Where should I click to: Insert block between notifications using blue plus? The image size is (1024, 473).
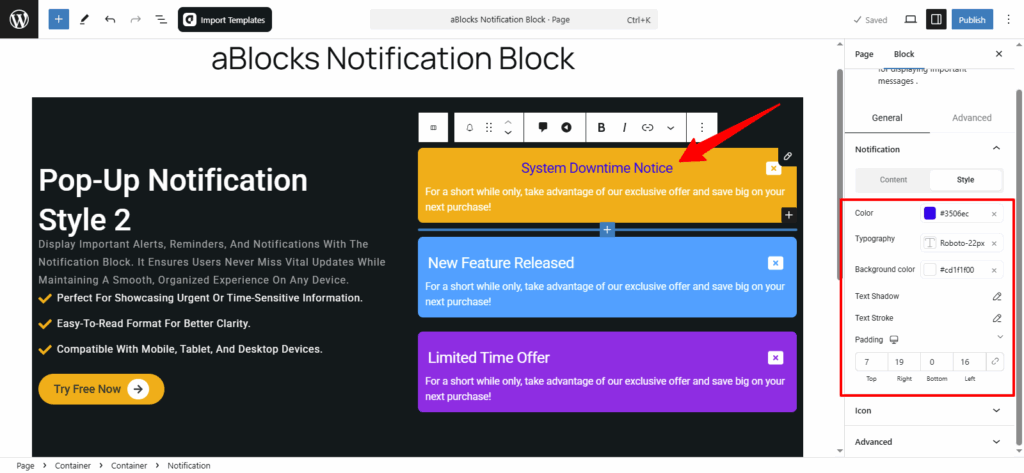(607, 229)
